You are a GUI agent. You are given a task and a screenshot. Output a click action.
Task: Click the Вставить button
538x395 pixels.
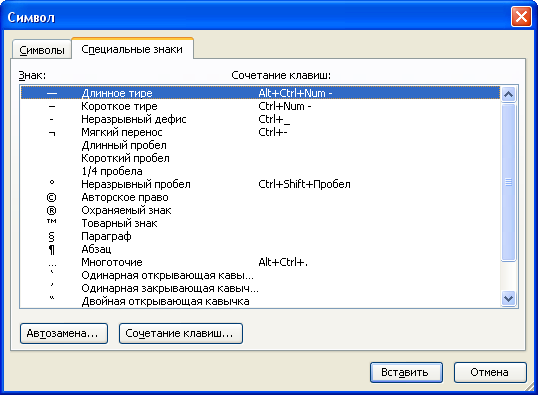click(x=406, y=372)
